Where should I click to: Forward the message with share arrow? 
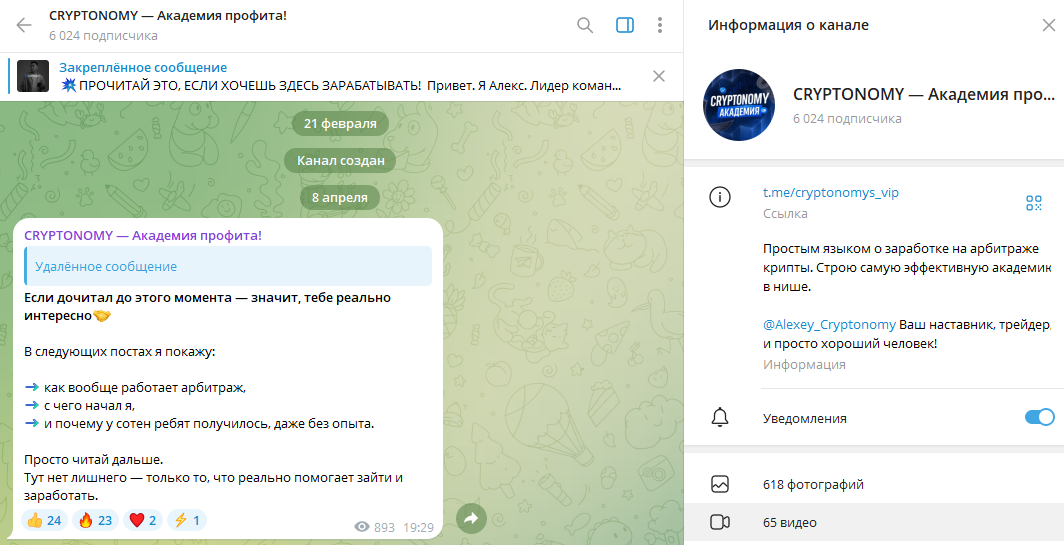pos(471,519)
